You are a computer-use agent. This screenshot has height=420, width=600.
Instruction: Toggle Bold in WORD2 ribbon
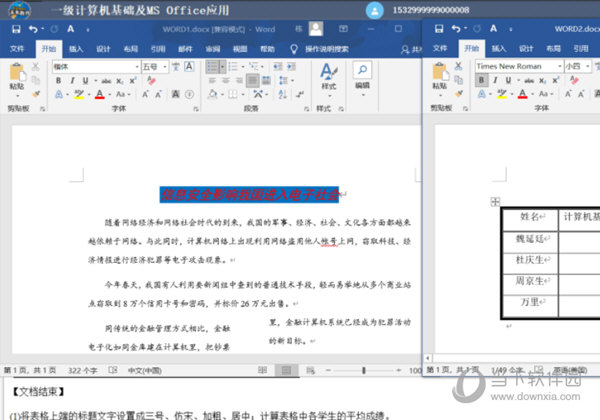click(x=481, y=80)
